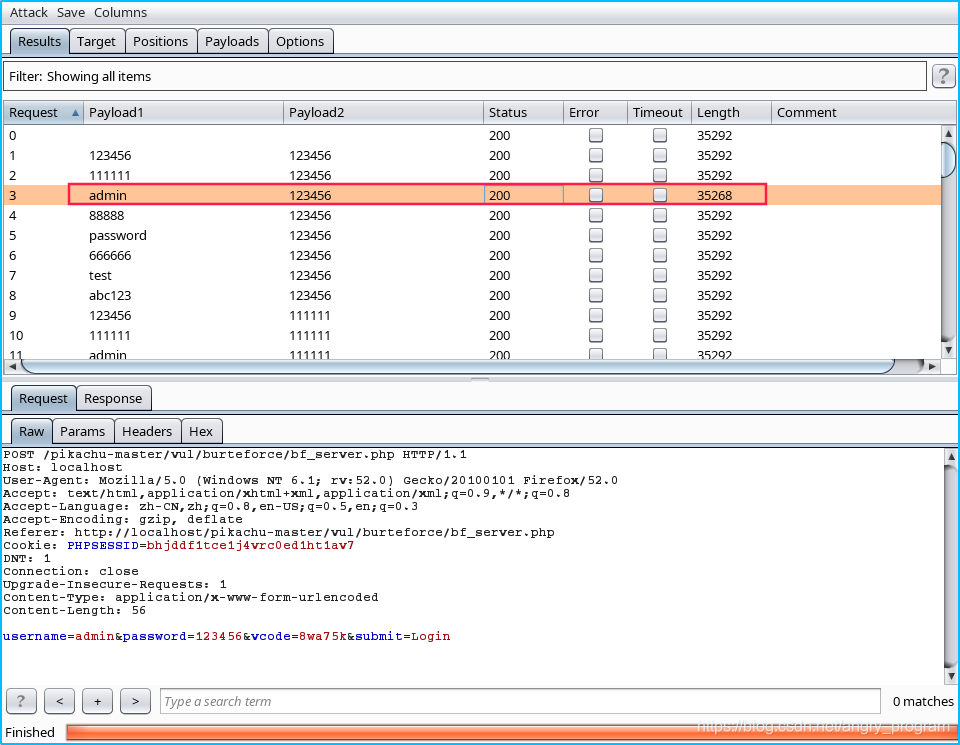Sort by Error column header
The image size is (960, 745).
(595, 112)
